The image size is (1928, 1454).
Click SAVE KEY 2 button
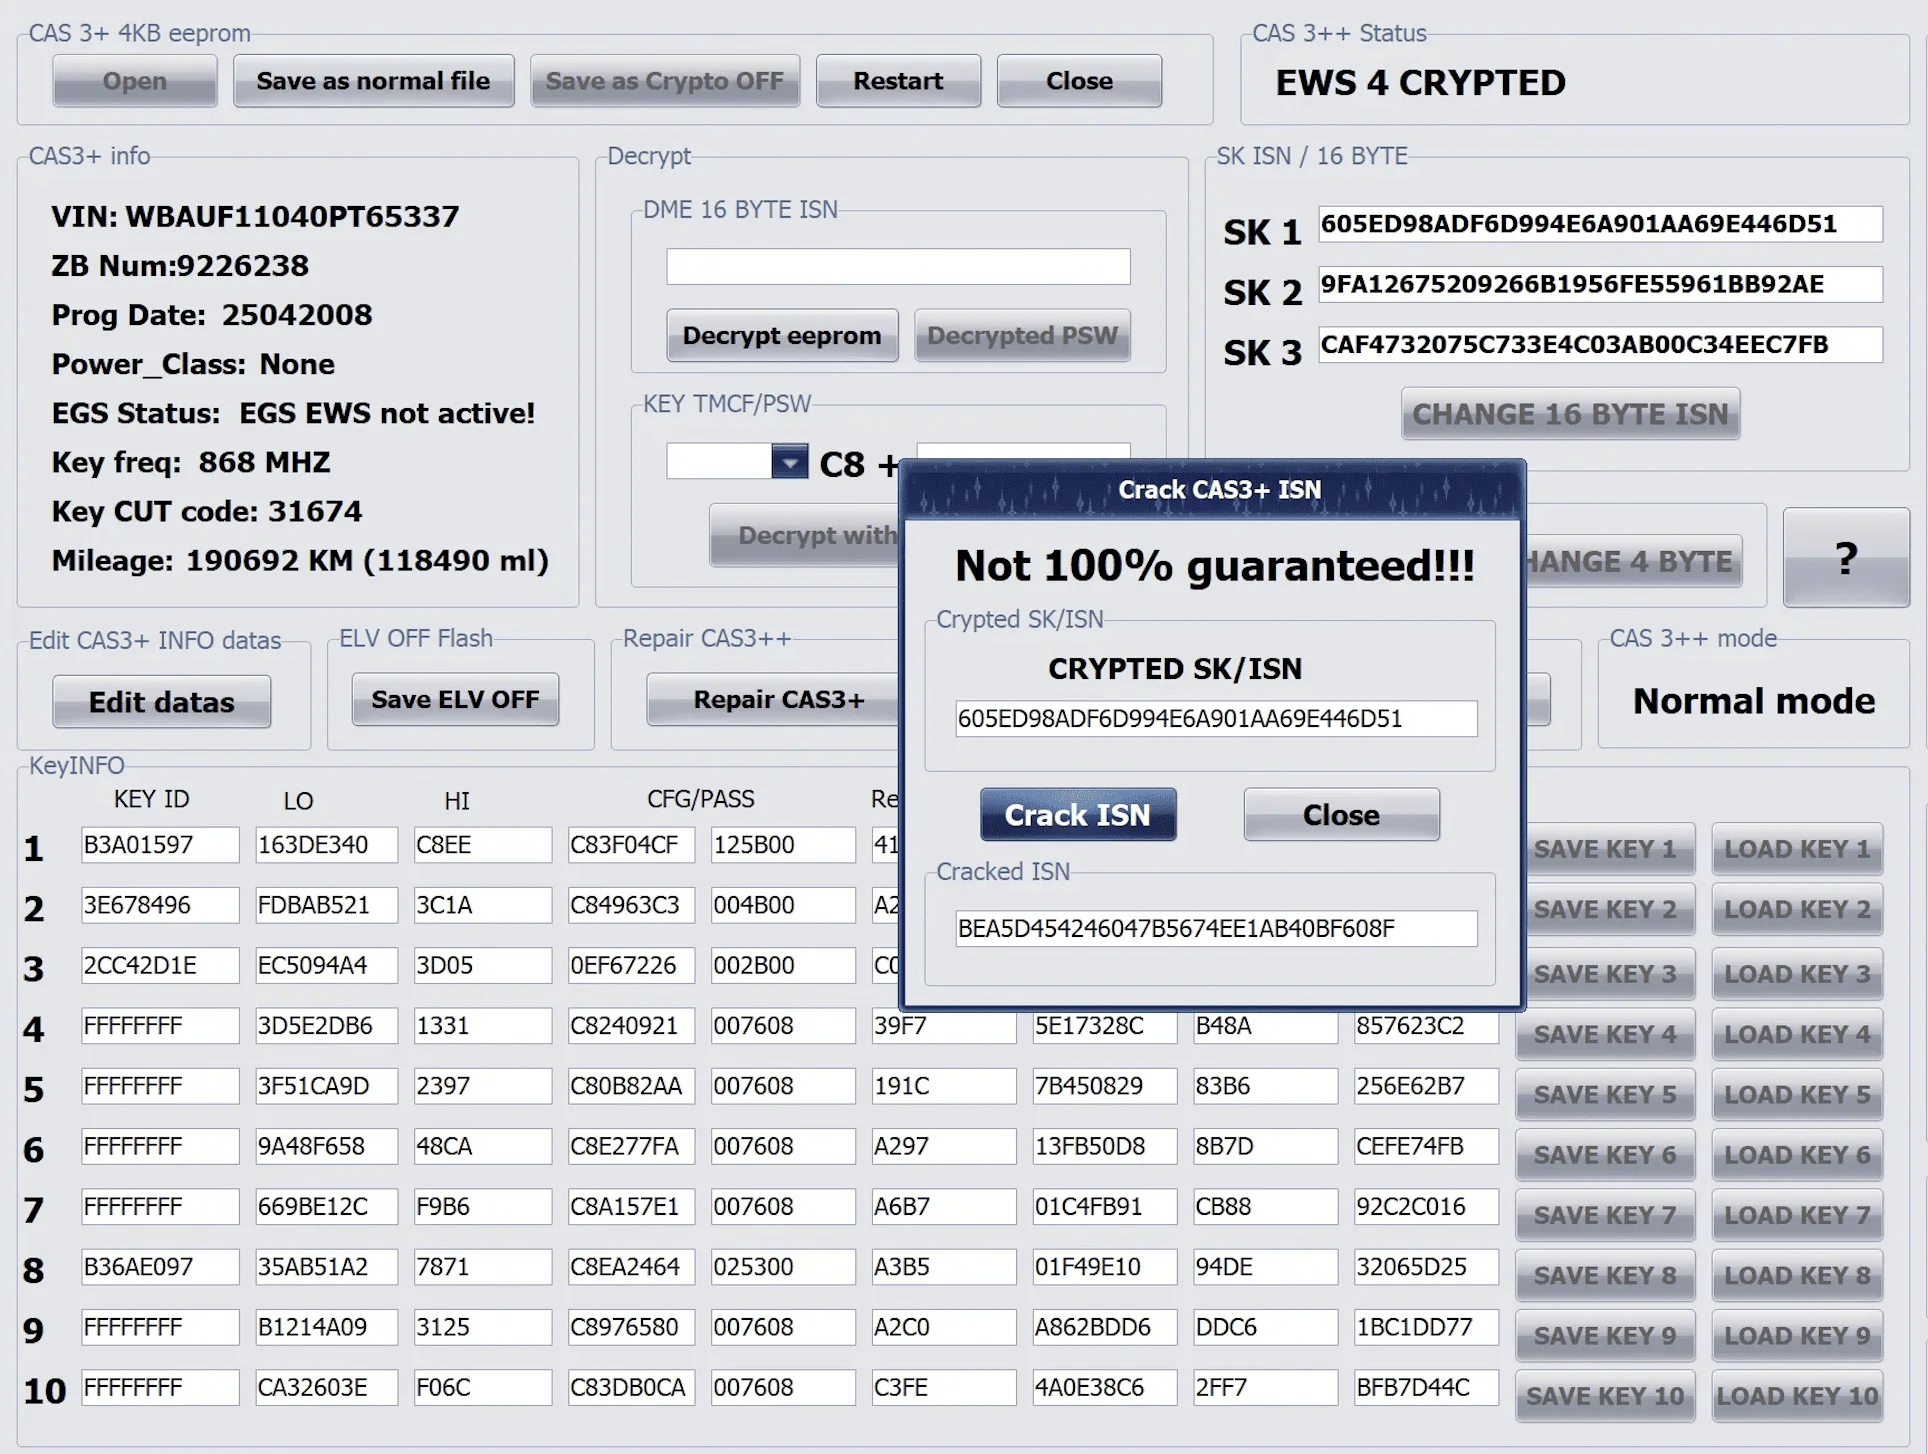[1605, 909]
